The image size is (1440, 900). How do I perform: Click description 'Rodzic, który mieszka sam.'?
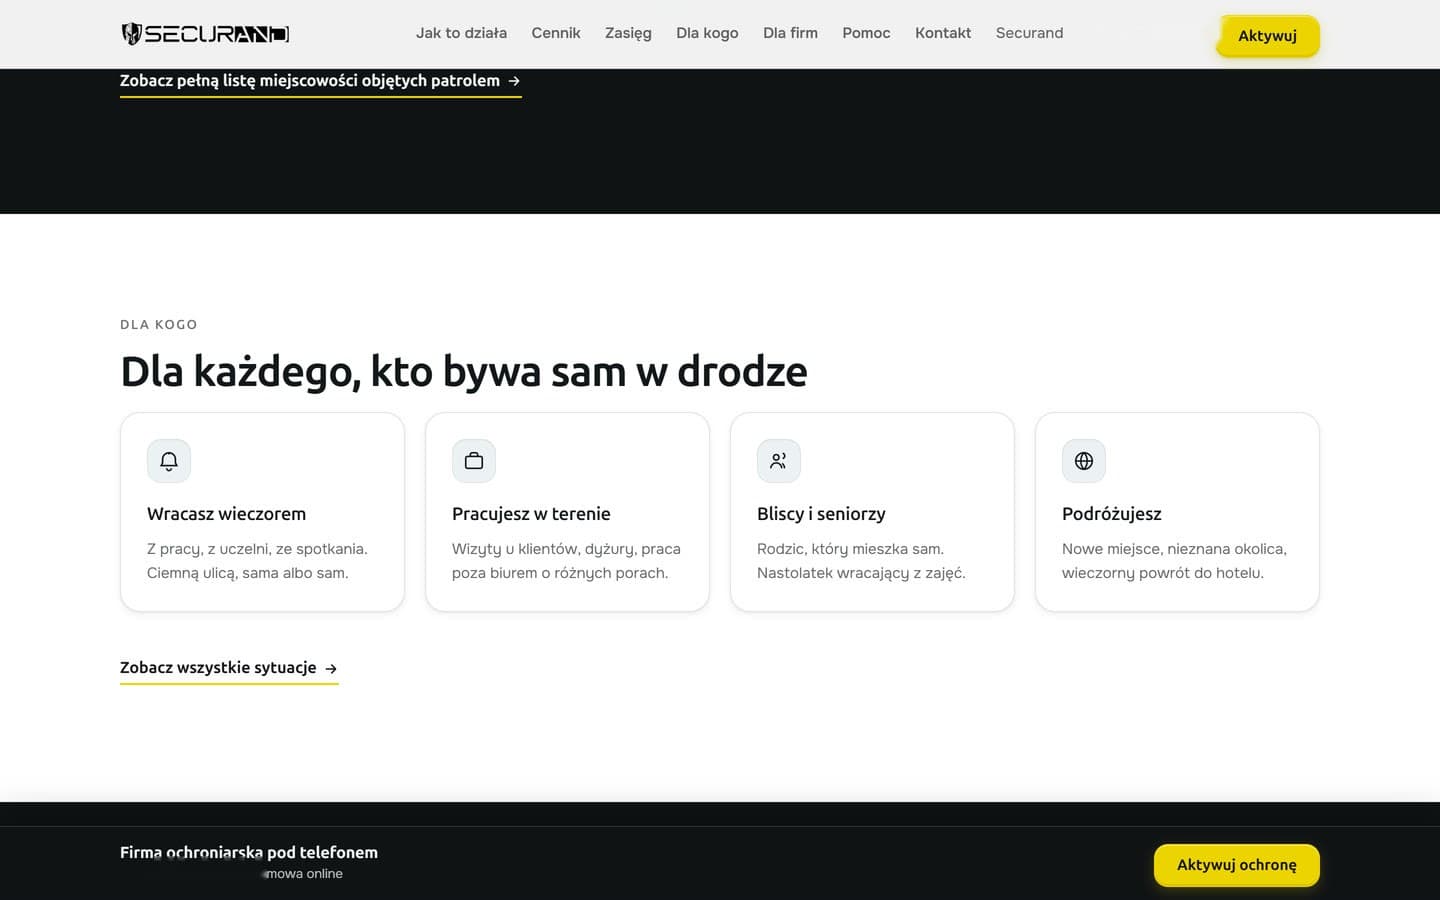[x=850, y=549]
